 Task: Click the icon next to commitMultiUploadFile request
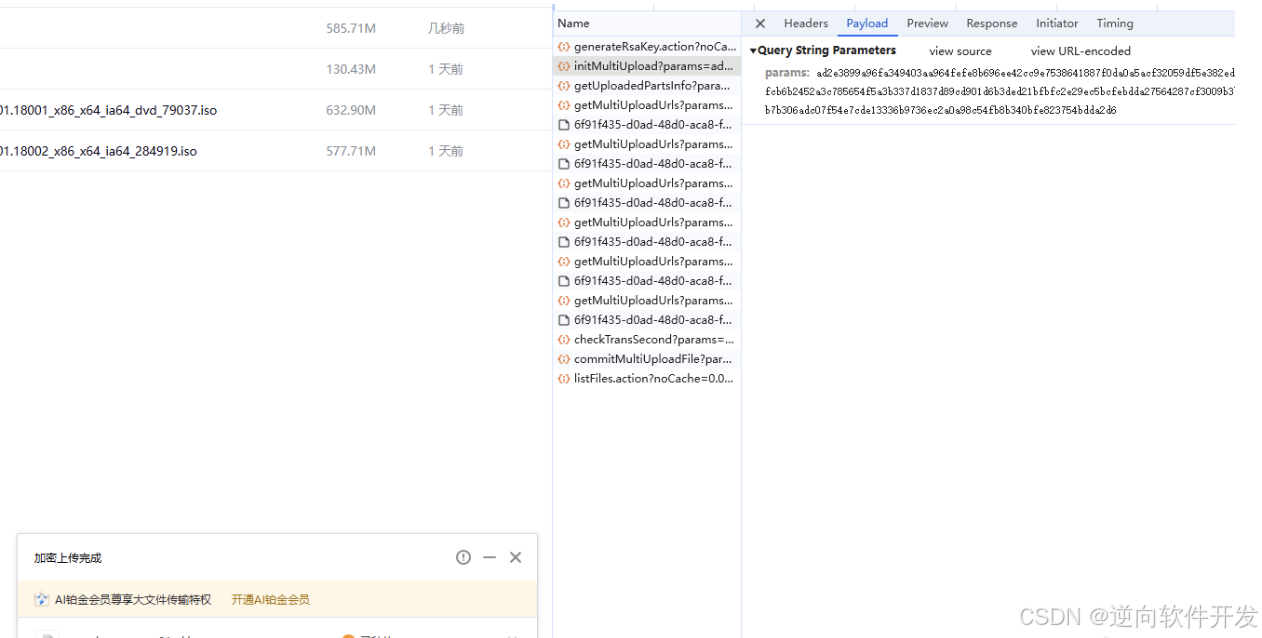(564, 359)
